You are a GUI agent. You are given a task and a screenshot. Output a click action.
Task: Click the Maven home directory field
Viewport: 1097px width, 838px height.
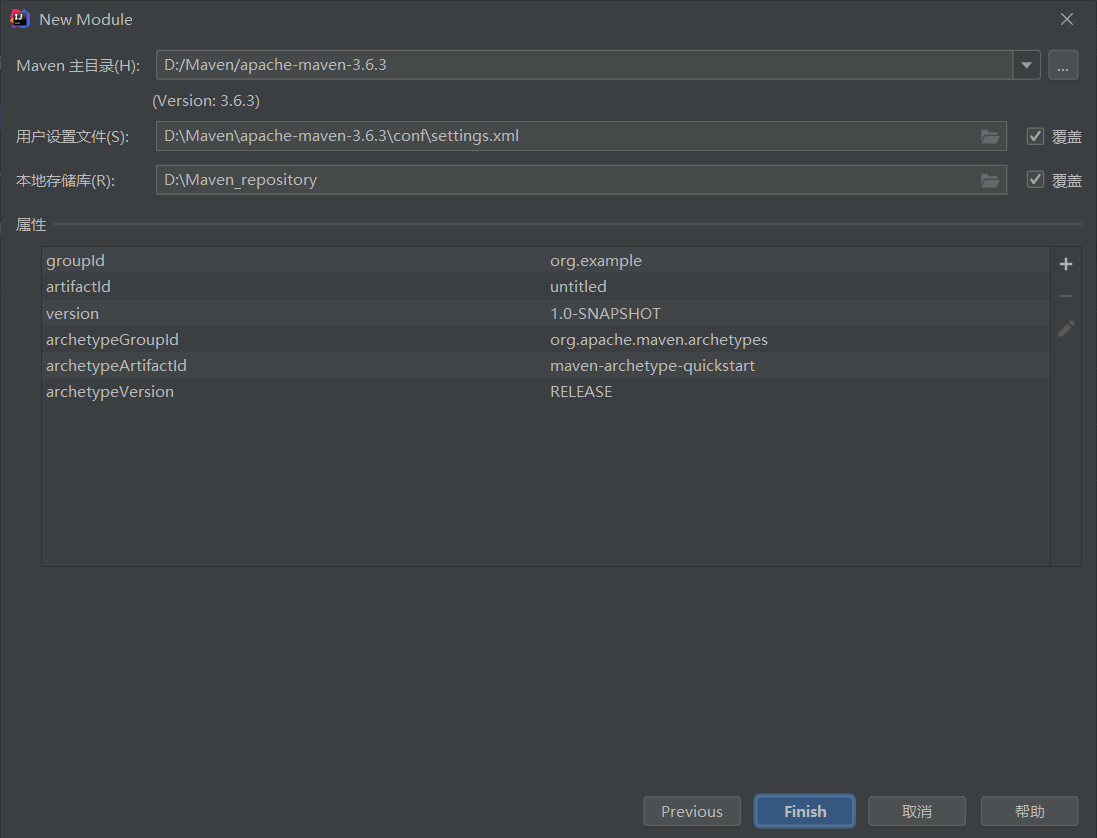pyautogui.click(x=584, y=65)
